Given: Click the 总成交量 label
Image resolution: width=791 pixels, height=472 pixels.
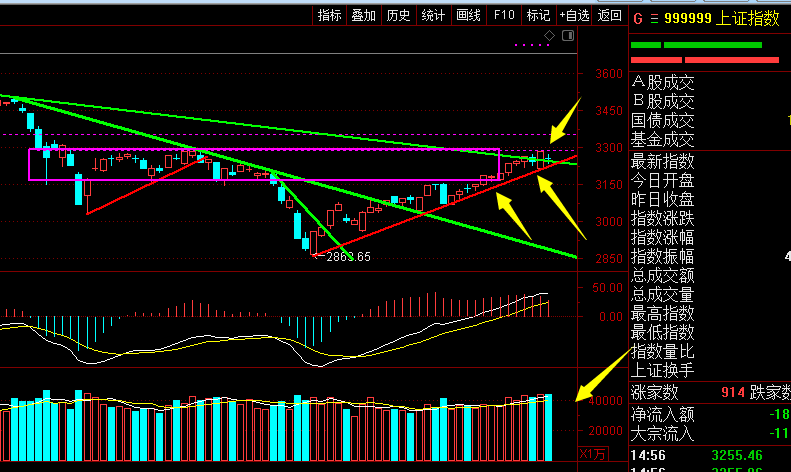Looking at the screenshot, I should coord(662,294).
